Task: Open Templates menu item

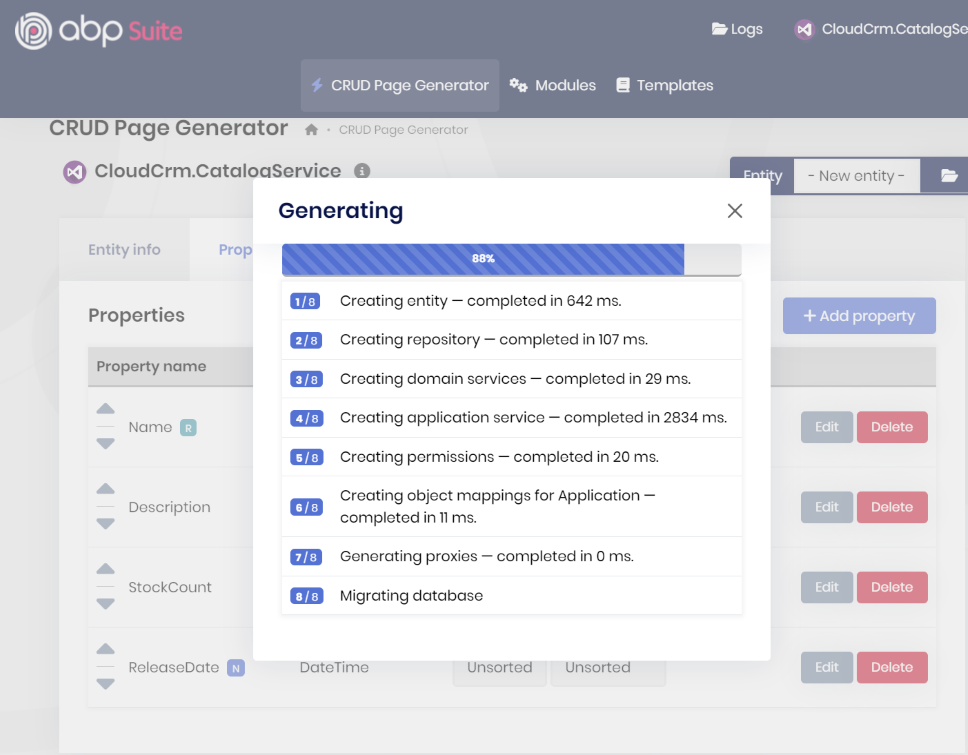Action: point(664,85)
